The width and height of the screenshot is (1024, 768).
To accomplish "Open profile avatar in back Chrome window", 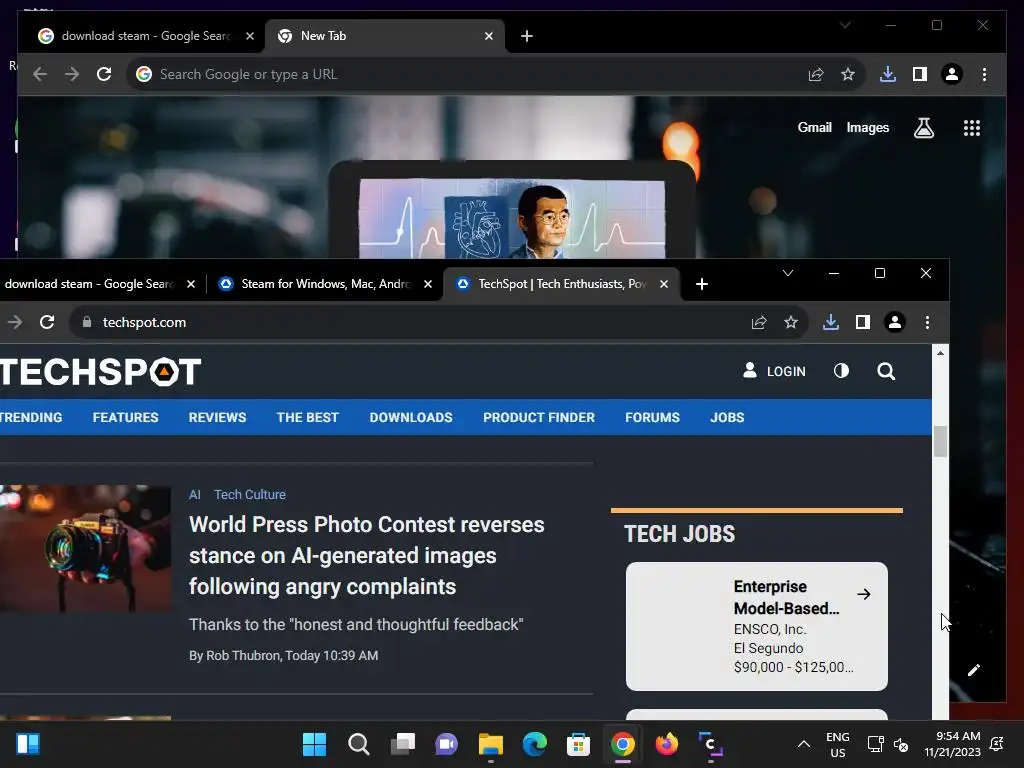I will point(952,74).
